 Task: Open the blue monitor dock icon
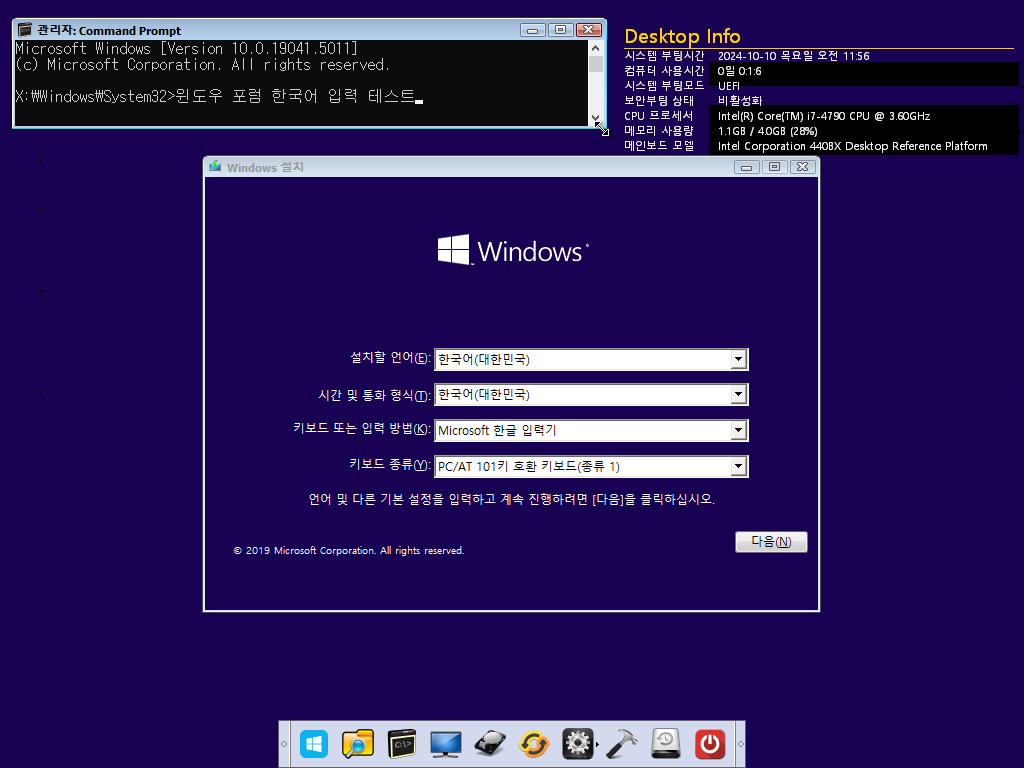(x=445, y=744)
